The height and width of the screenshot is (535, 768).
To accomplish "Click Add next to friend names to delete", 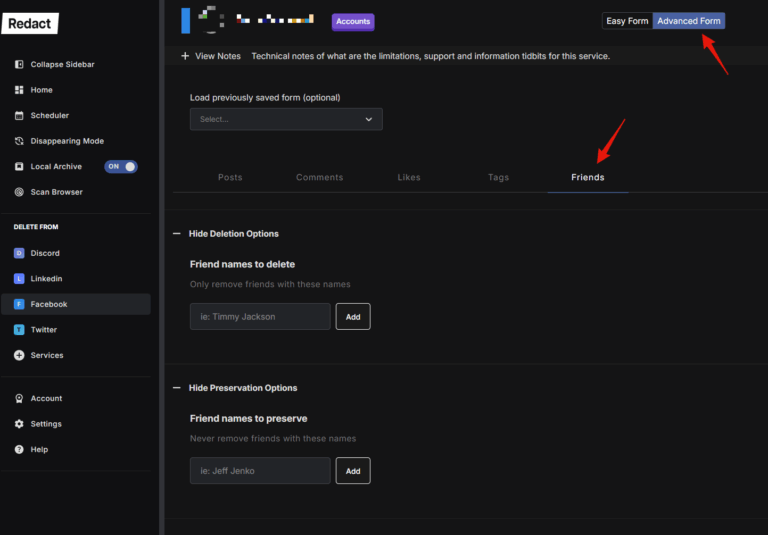I will (353, 317).
